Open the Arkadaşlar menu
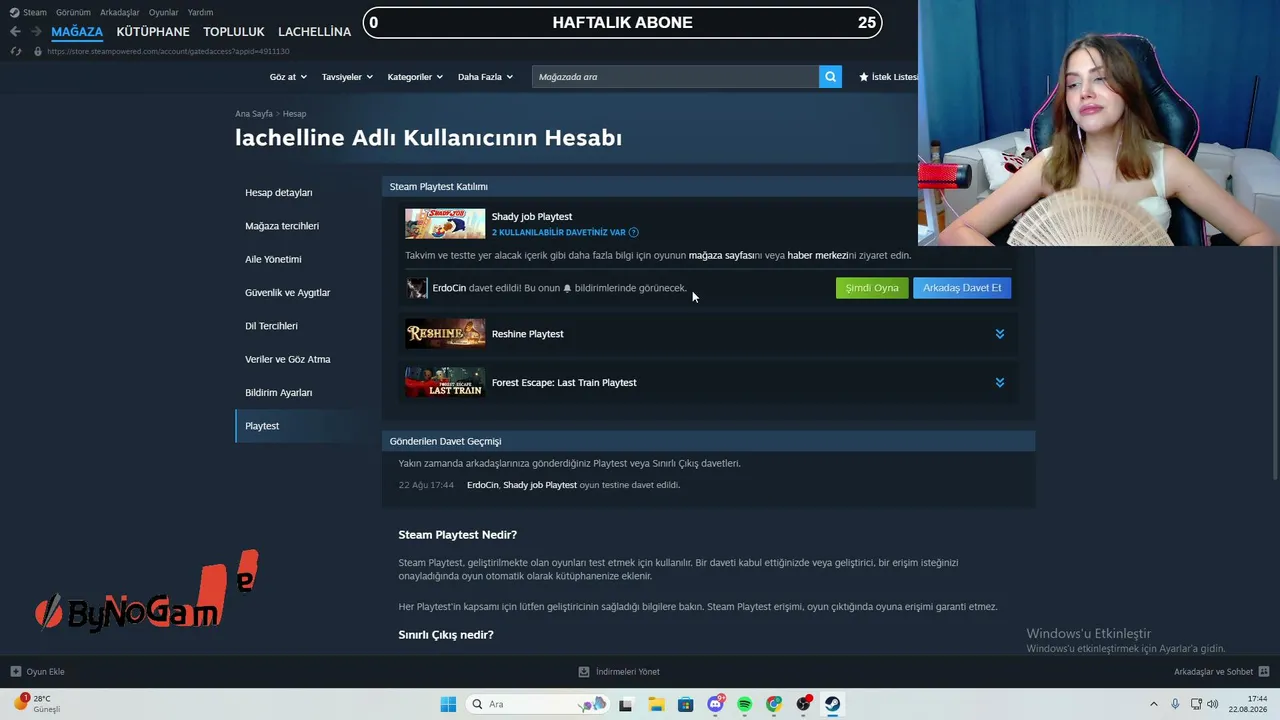 119,13
